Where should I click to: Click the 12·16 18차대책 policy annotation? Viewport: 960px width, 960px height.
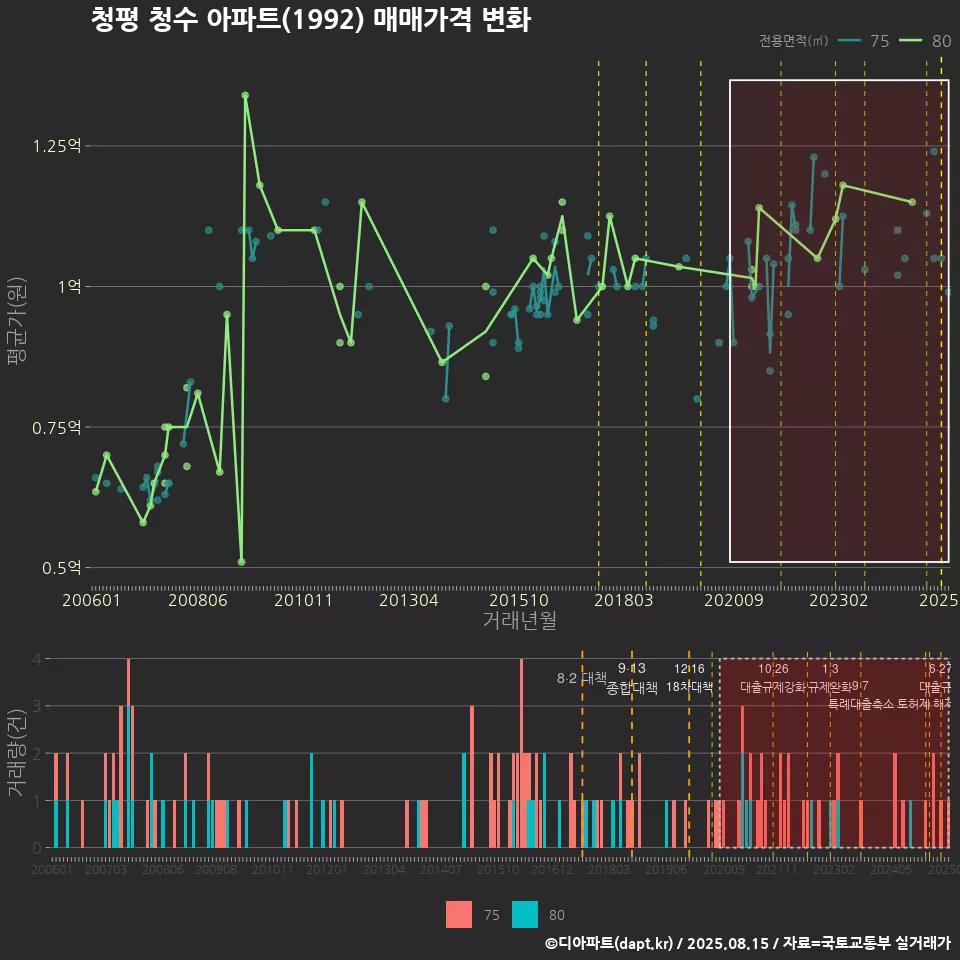689,678
